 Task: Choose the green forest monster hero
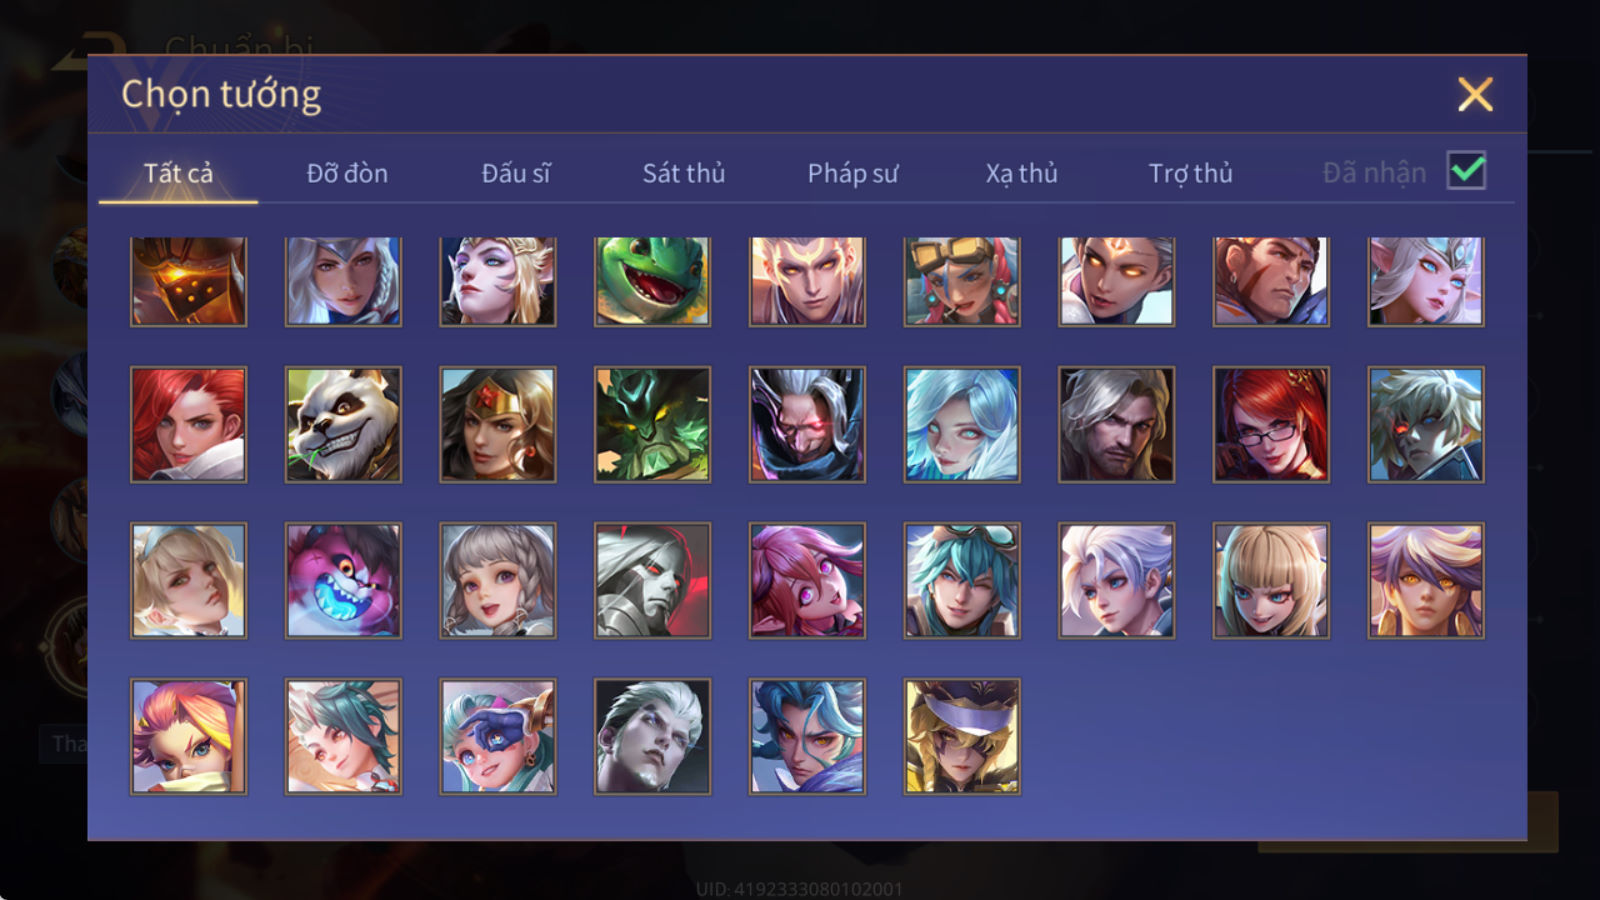point(653,424)
